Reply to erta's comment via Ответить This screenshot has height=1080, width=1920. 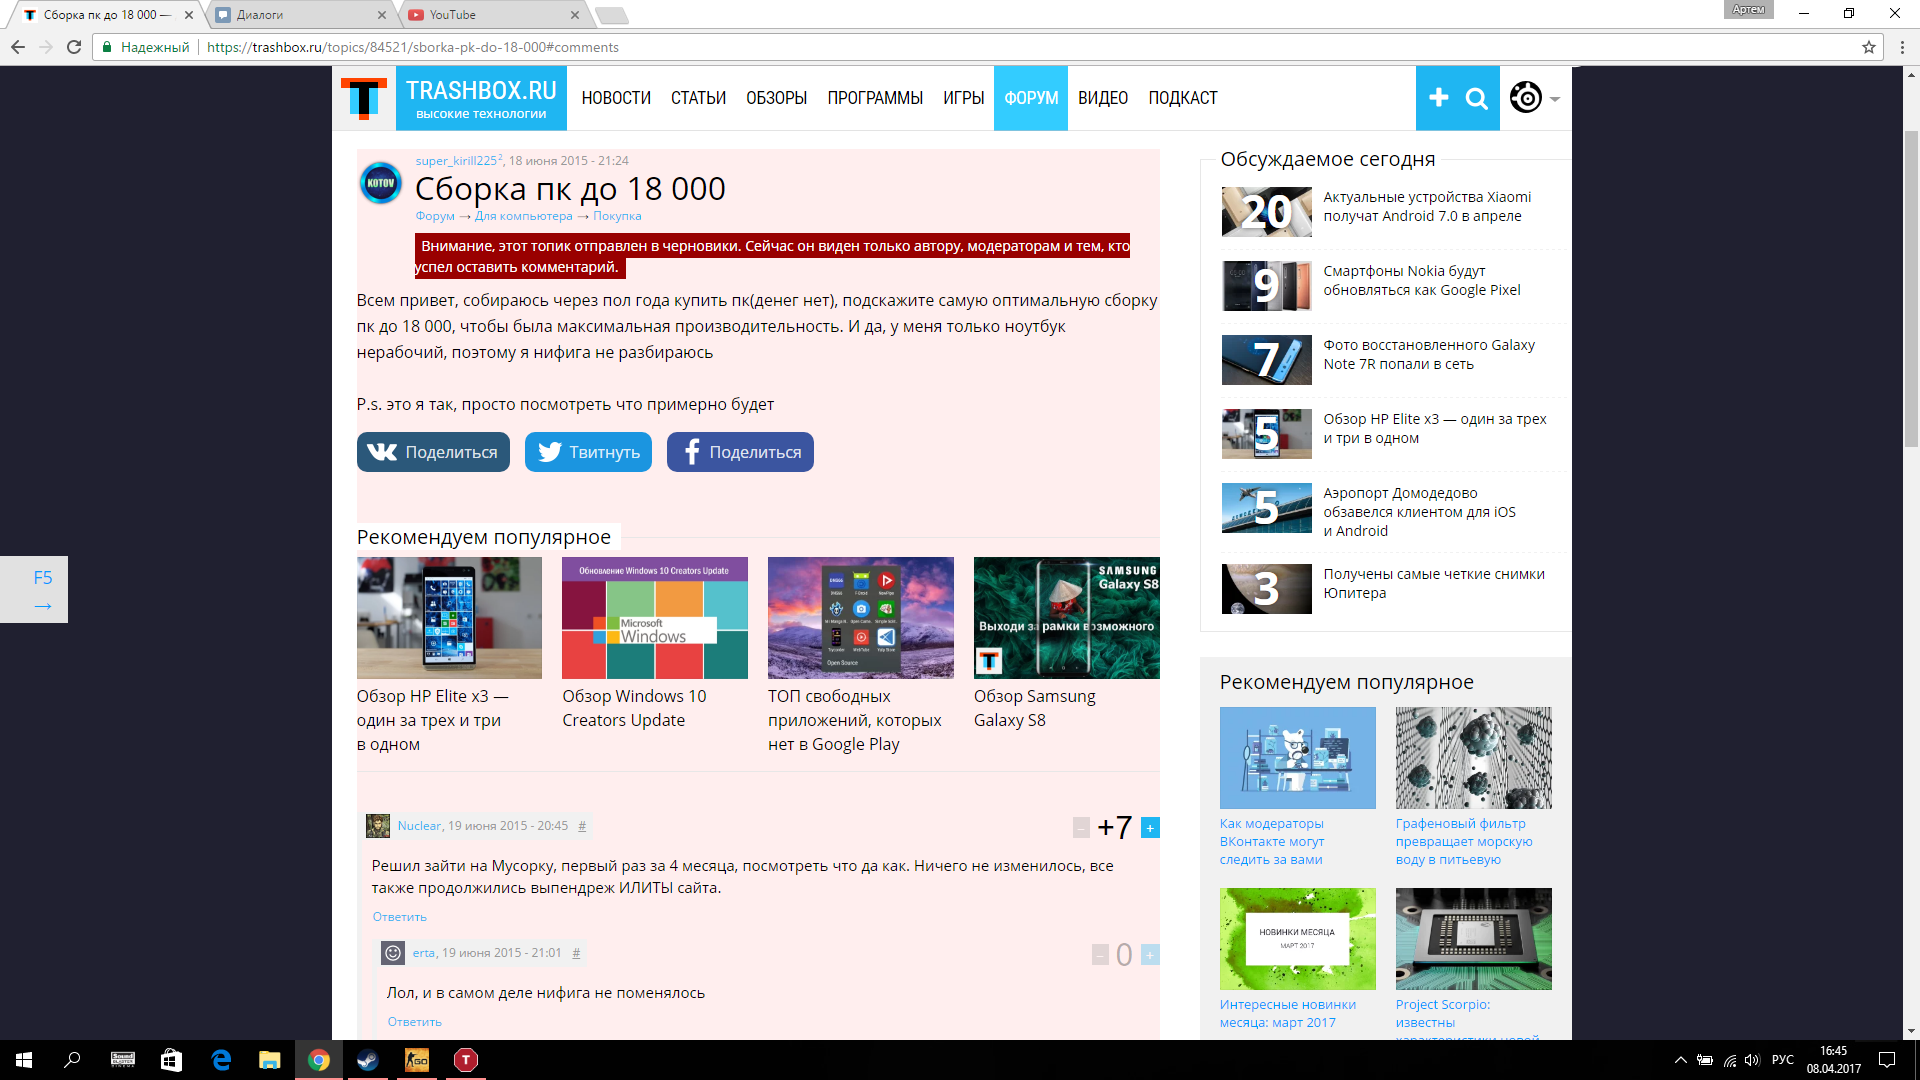coord(415,1022)
